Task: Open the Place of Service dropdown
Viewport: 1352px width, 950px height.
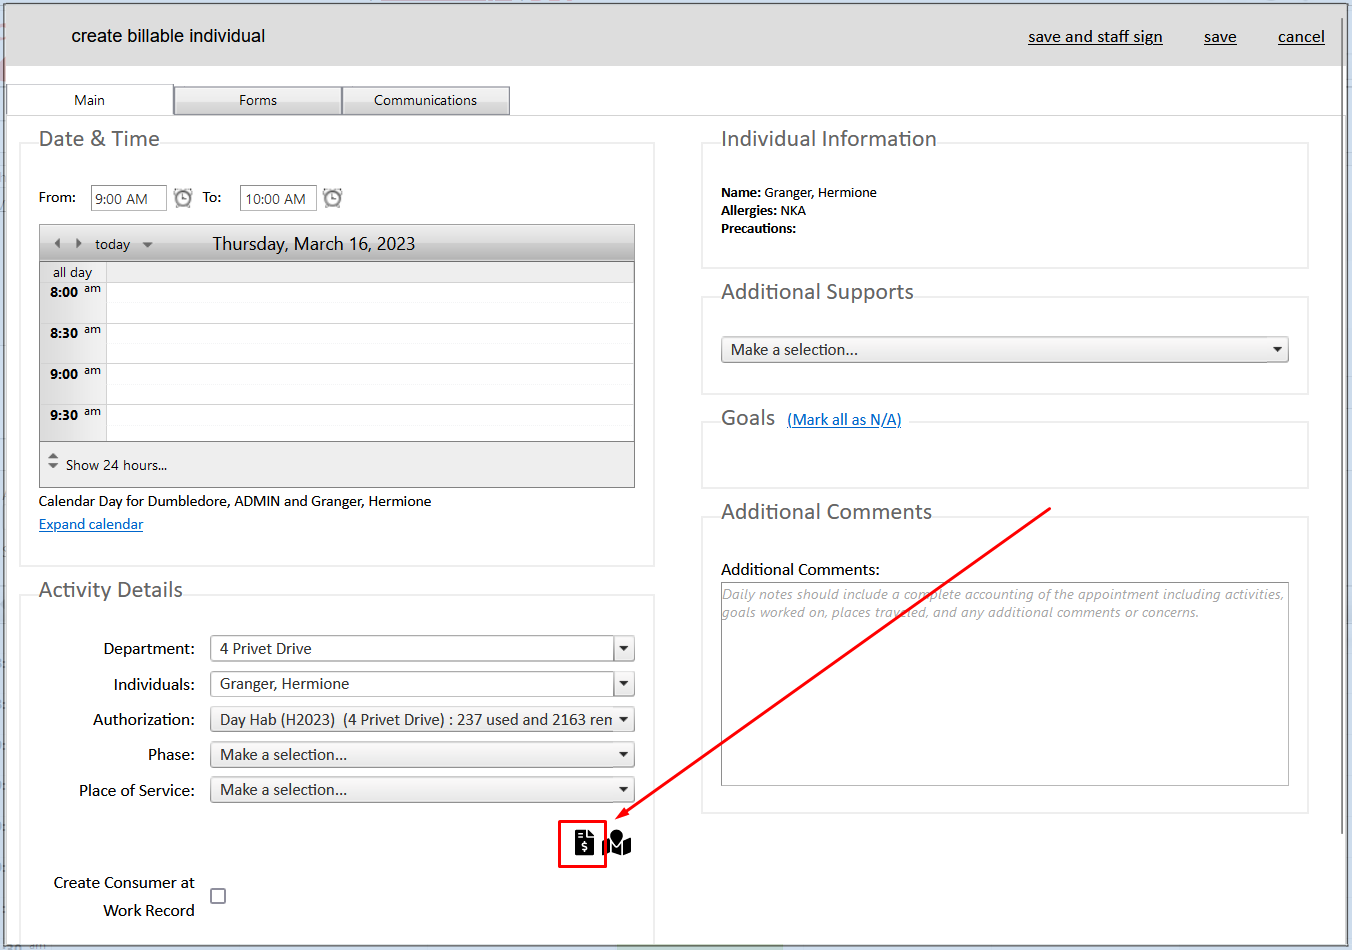Action: (422, 790)
